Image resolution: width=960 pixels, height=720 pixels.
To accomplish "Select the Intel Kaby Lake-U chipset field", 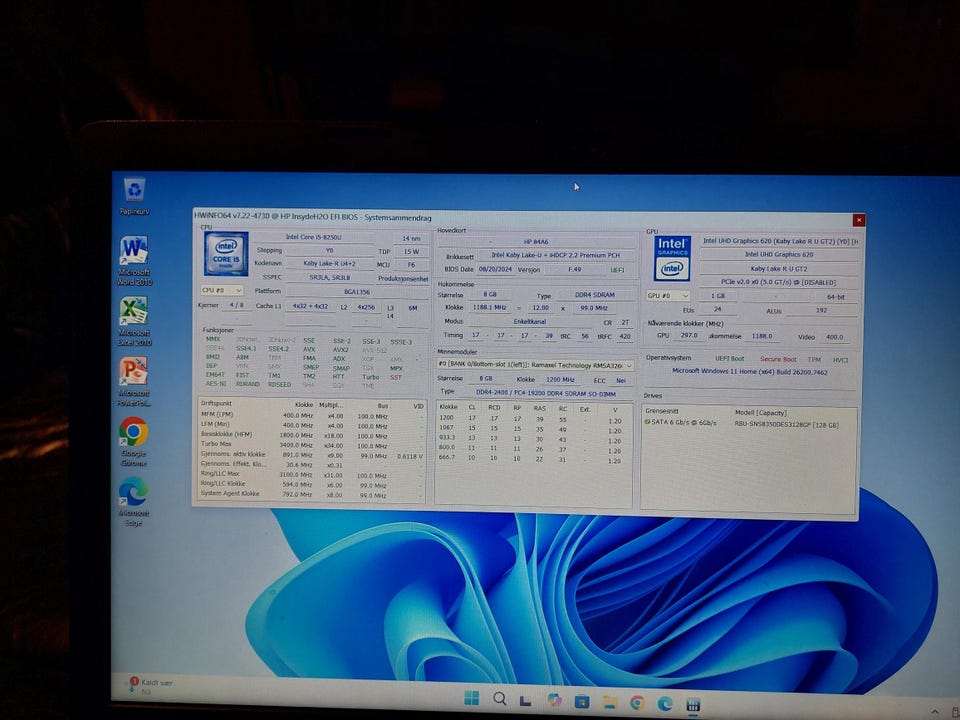I will 555,255.
